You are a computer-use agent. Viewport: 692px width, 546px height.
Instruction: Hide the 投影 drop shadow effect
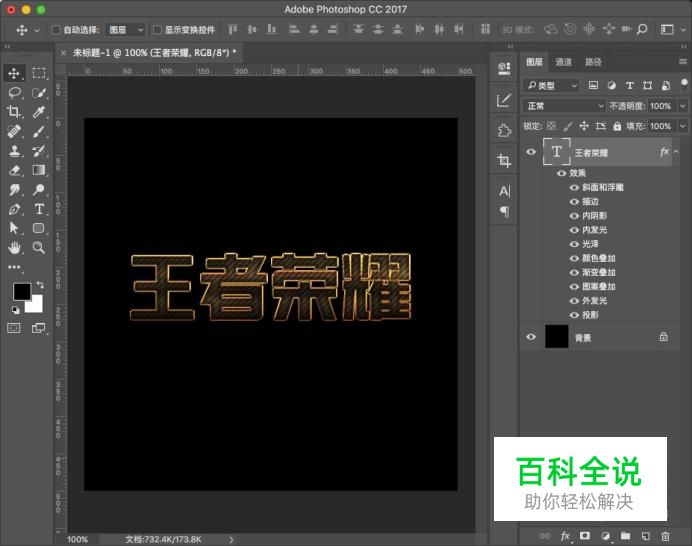click(x=574, y=315)
